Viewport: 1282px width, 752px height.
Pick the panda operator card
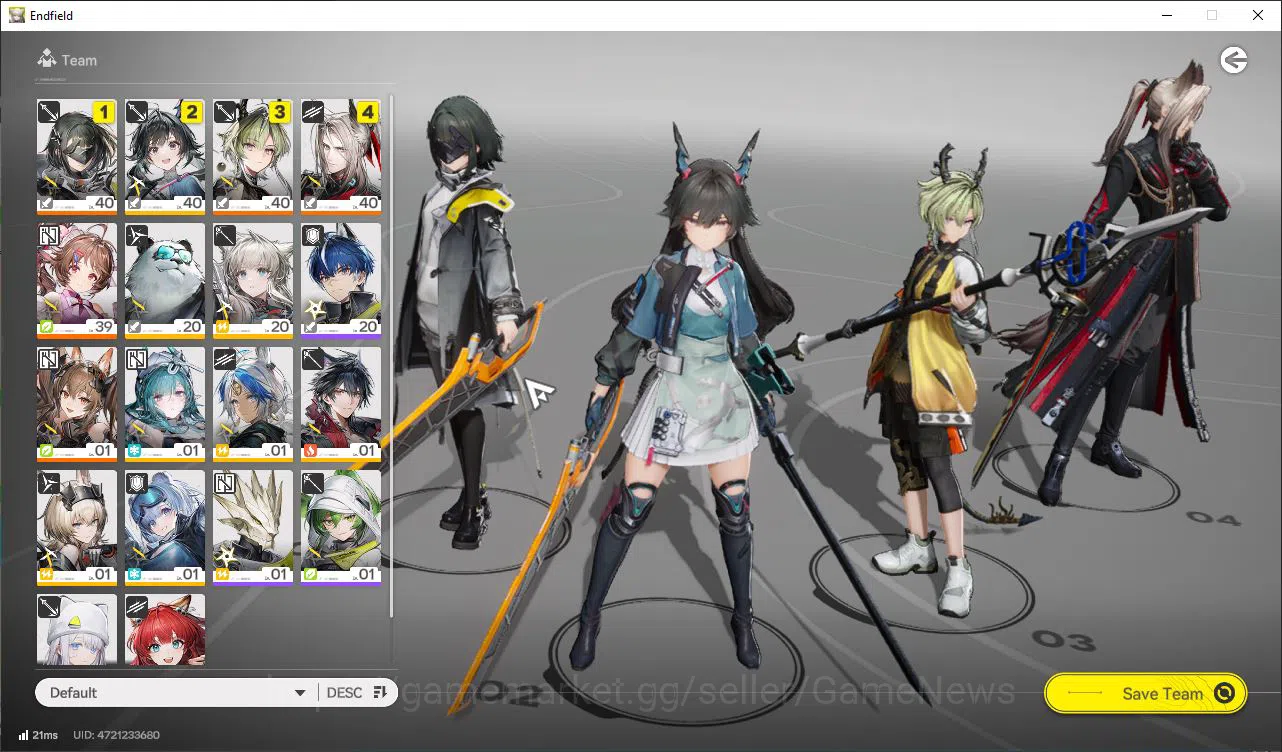click(165, 280)
